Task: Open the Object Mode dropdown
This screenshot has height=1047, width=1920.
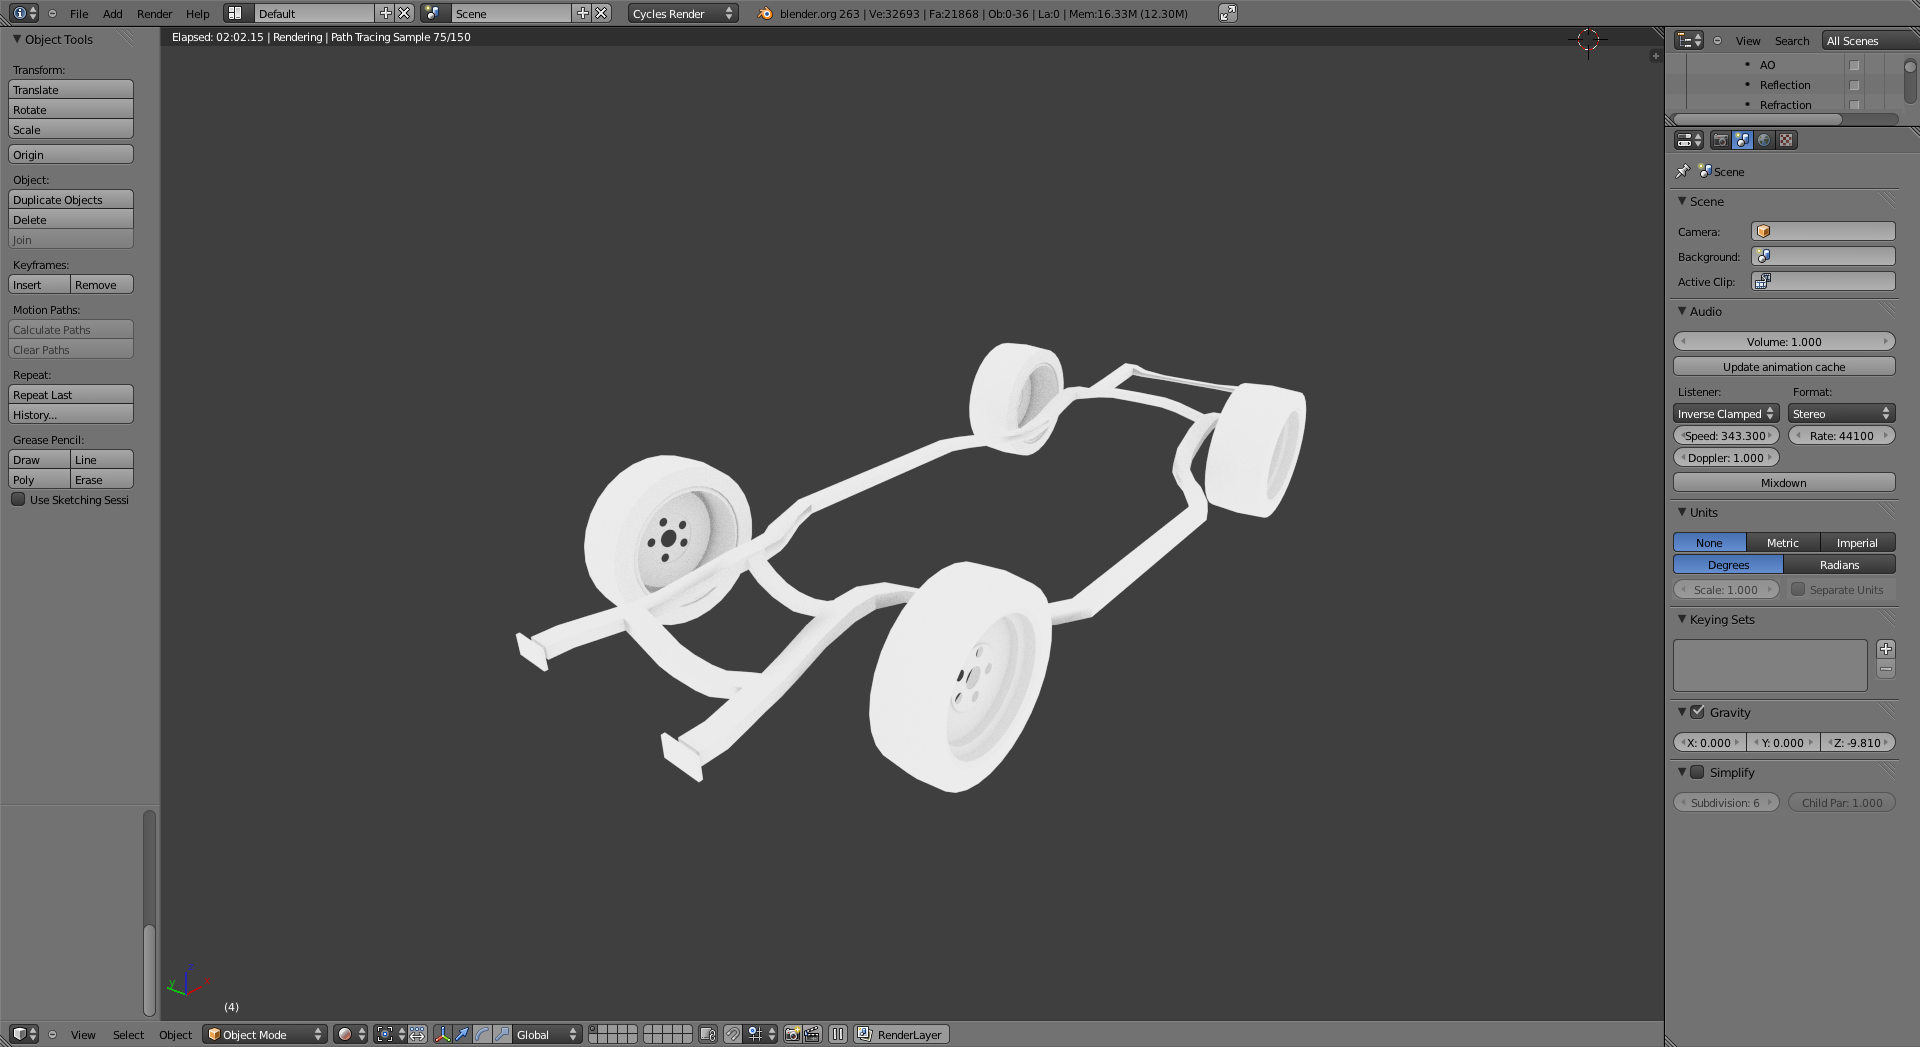Action: 265,1034
